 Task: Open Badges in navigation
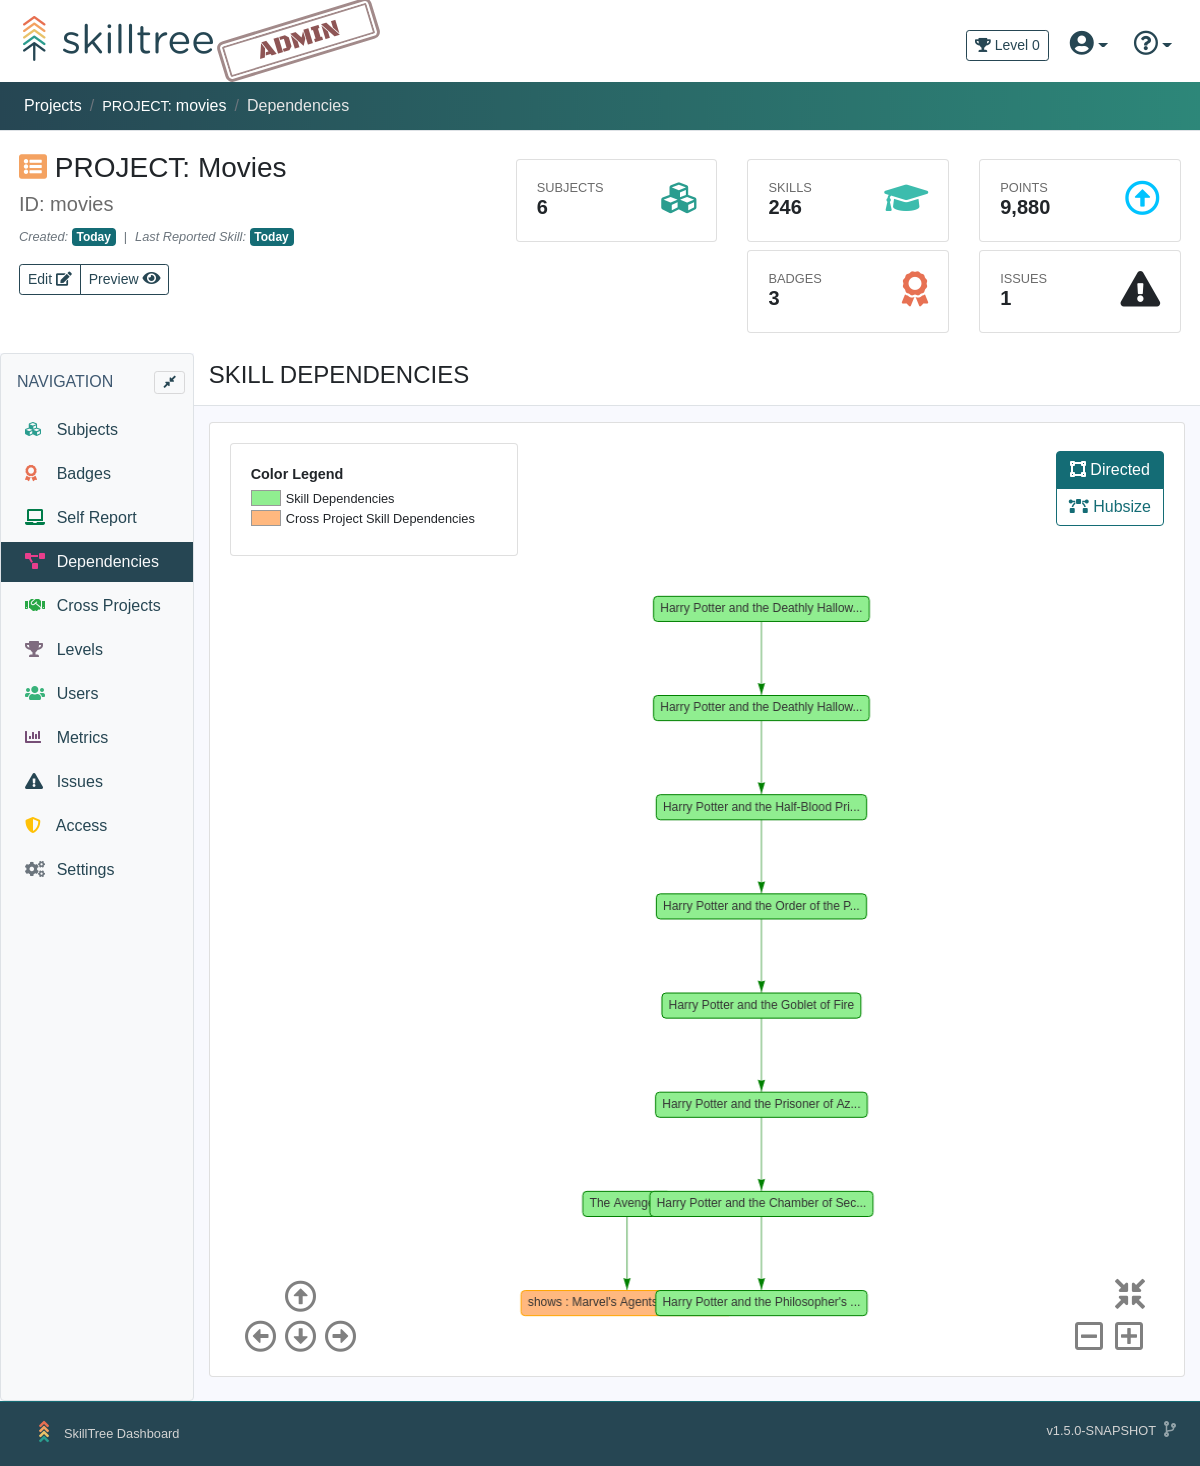click(x=97, y=474)
